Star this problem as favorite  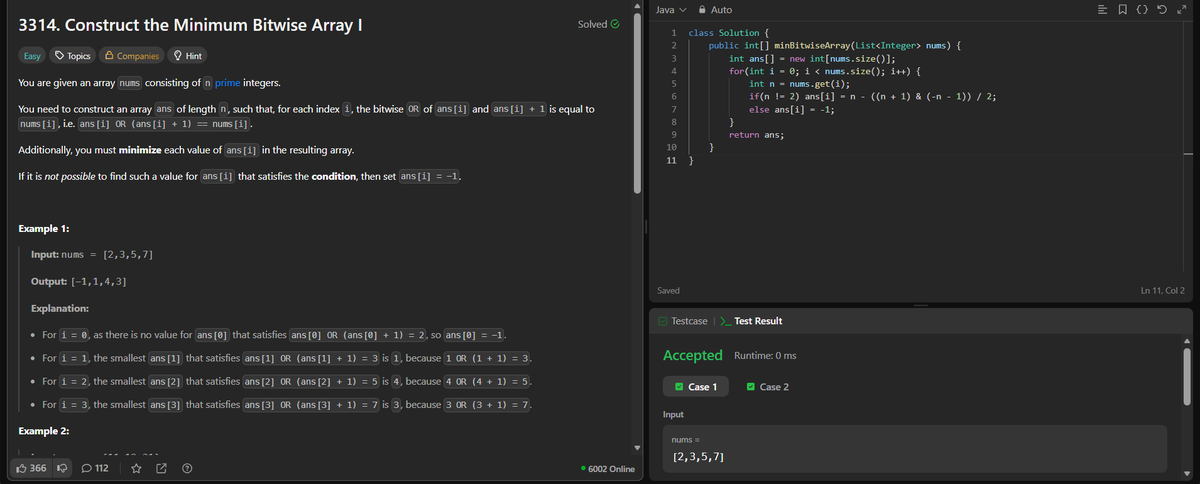point(135,468)
